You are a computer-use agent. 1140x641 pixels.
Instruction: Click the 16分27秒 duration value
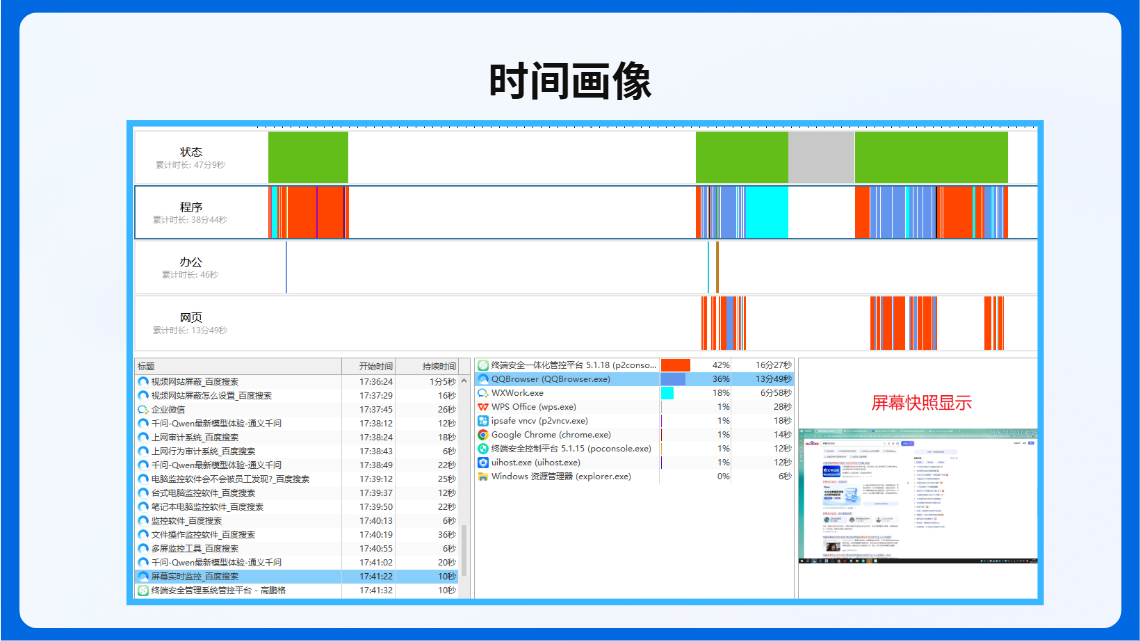(x=774, y=365)
